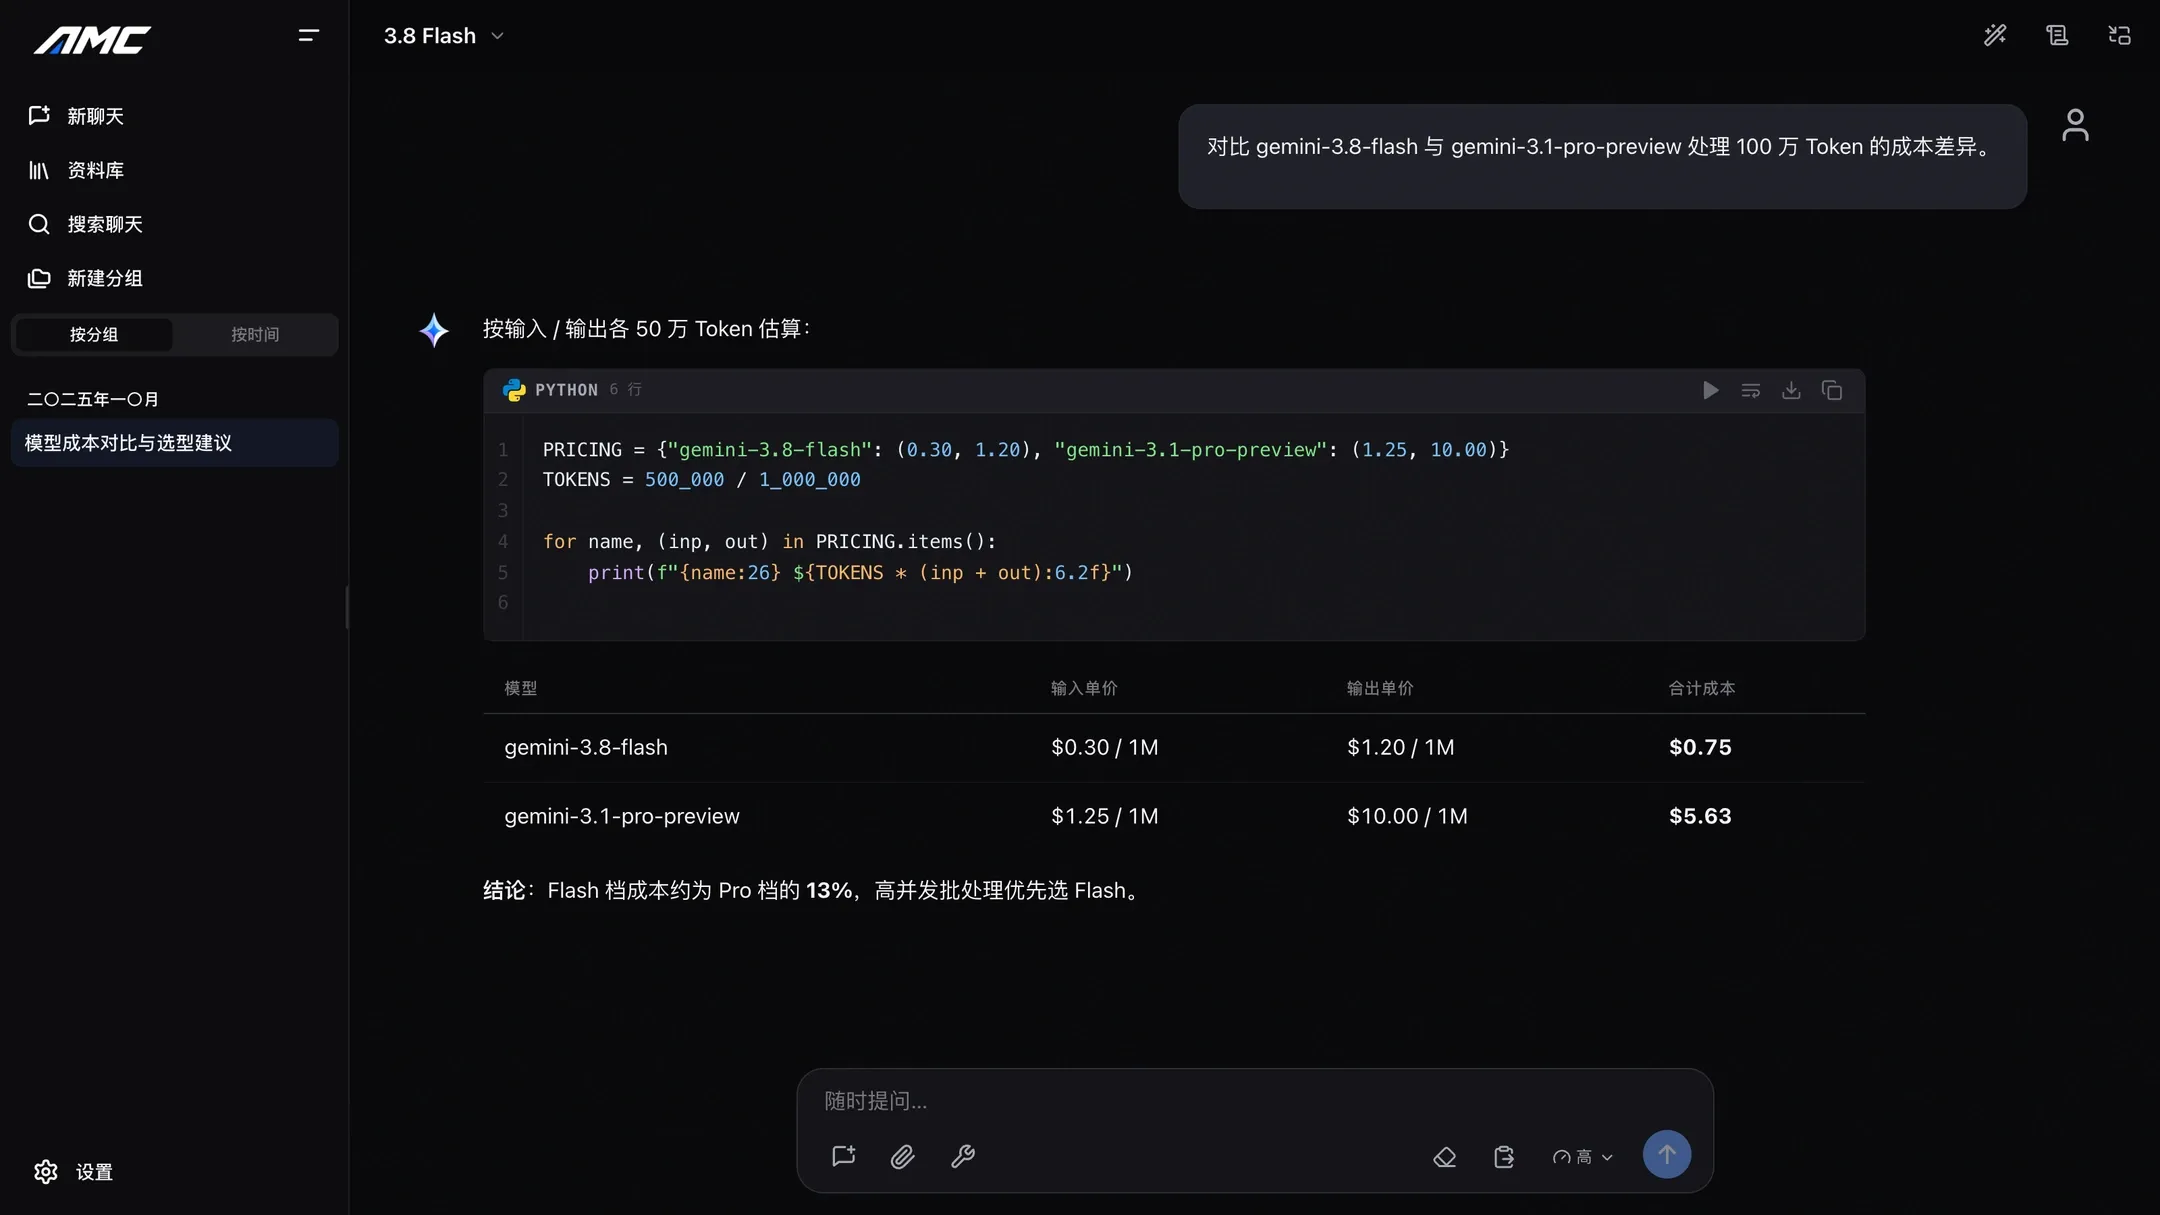Screen dimensions: 2160x1215
Task: Expand the 高 reasoning level dropdown
Action: (x=1582, y=1157)
